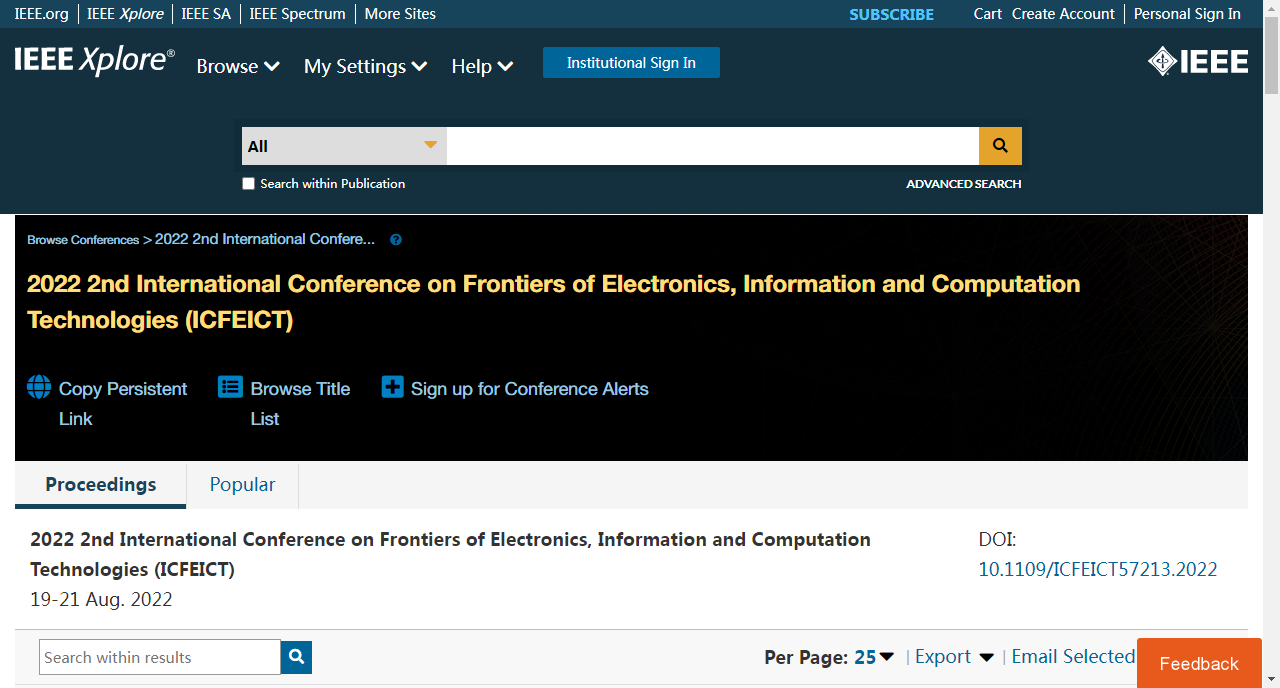Click the orange Feedback button
1280x688 pixels.
pyautogui.click(x=1199, y=663)
